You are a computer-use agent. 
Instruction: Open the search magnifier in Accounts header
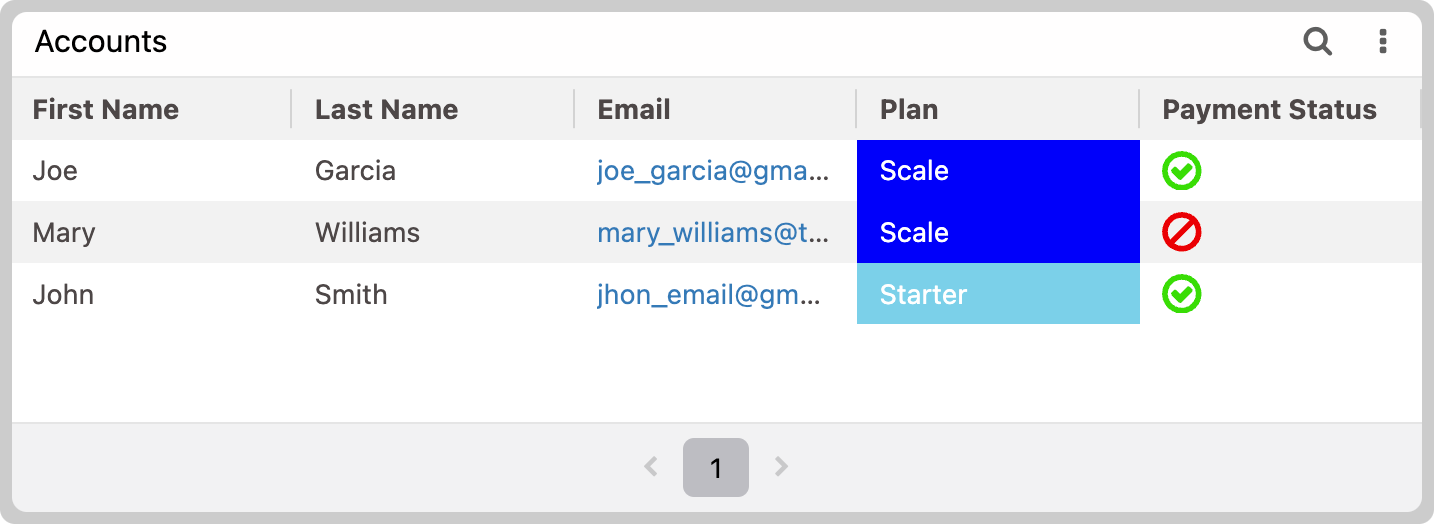click(x=1318, y=41)
